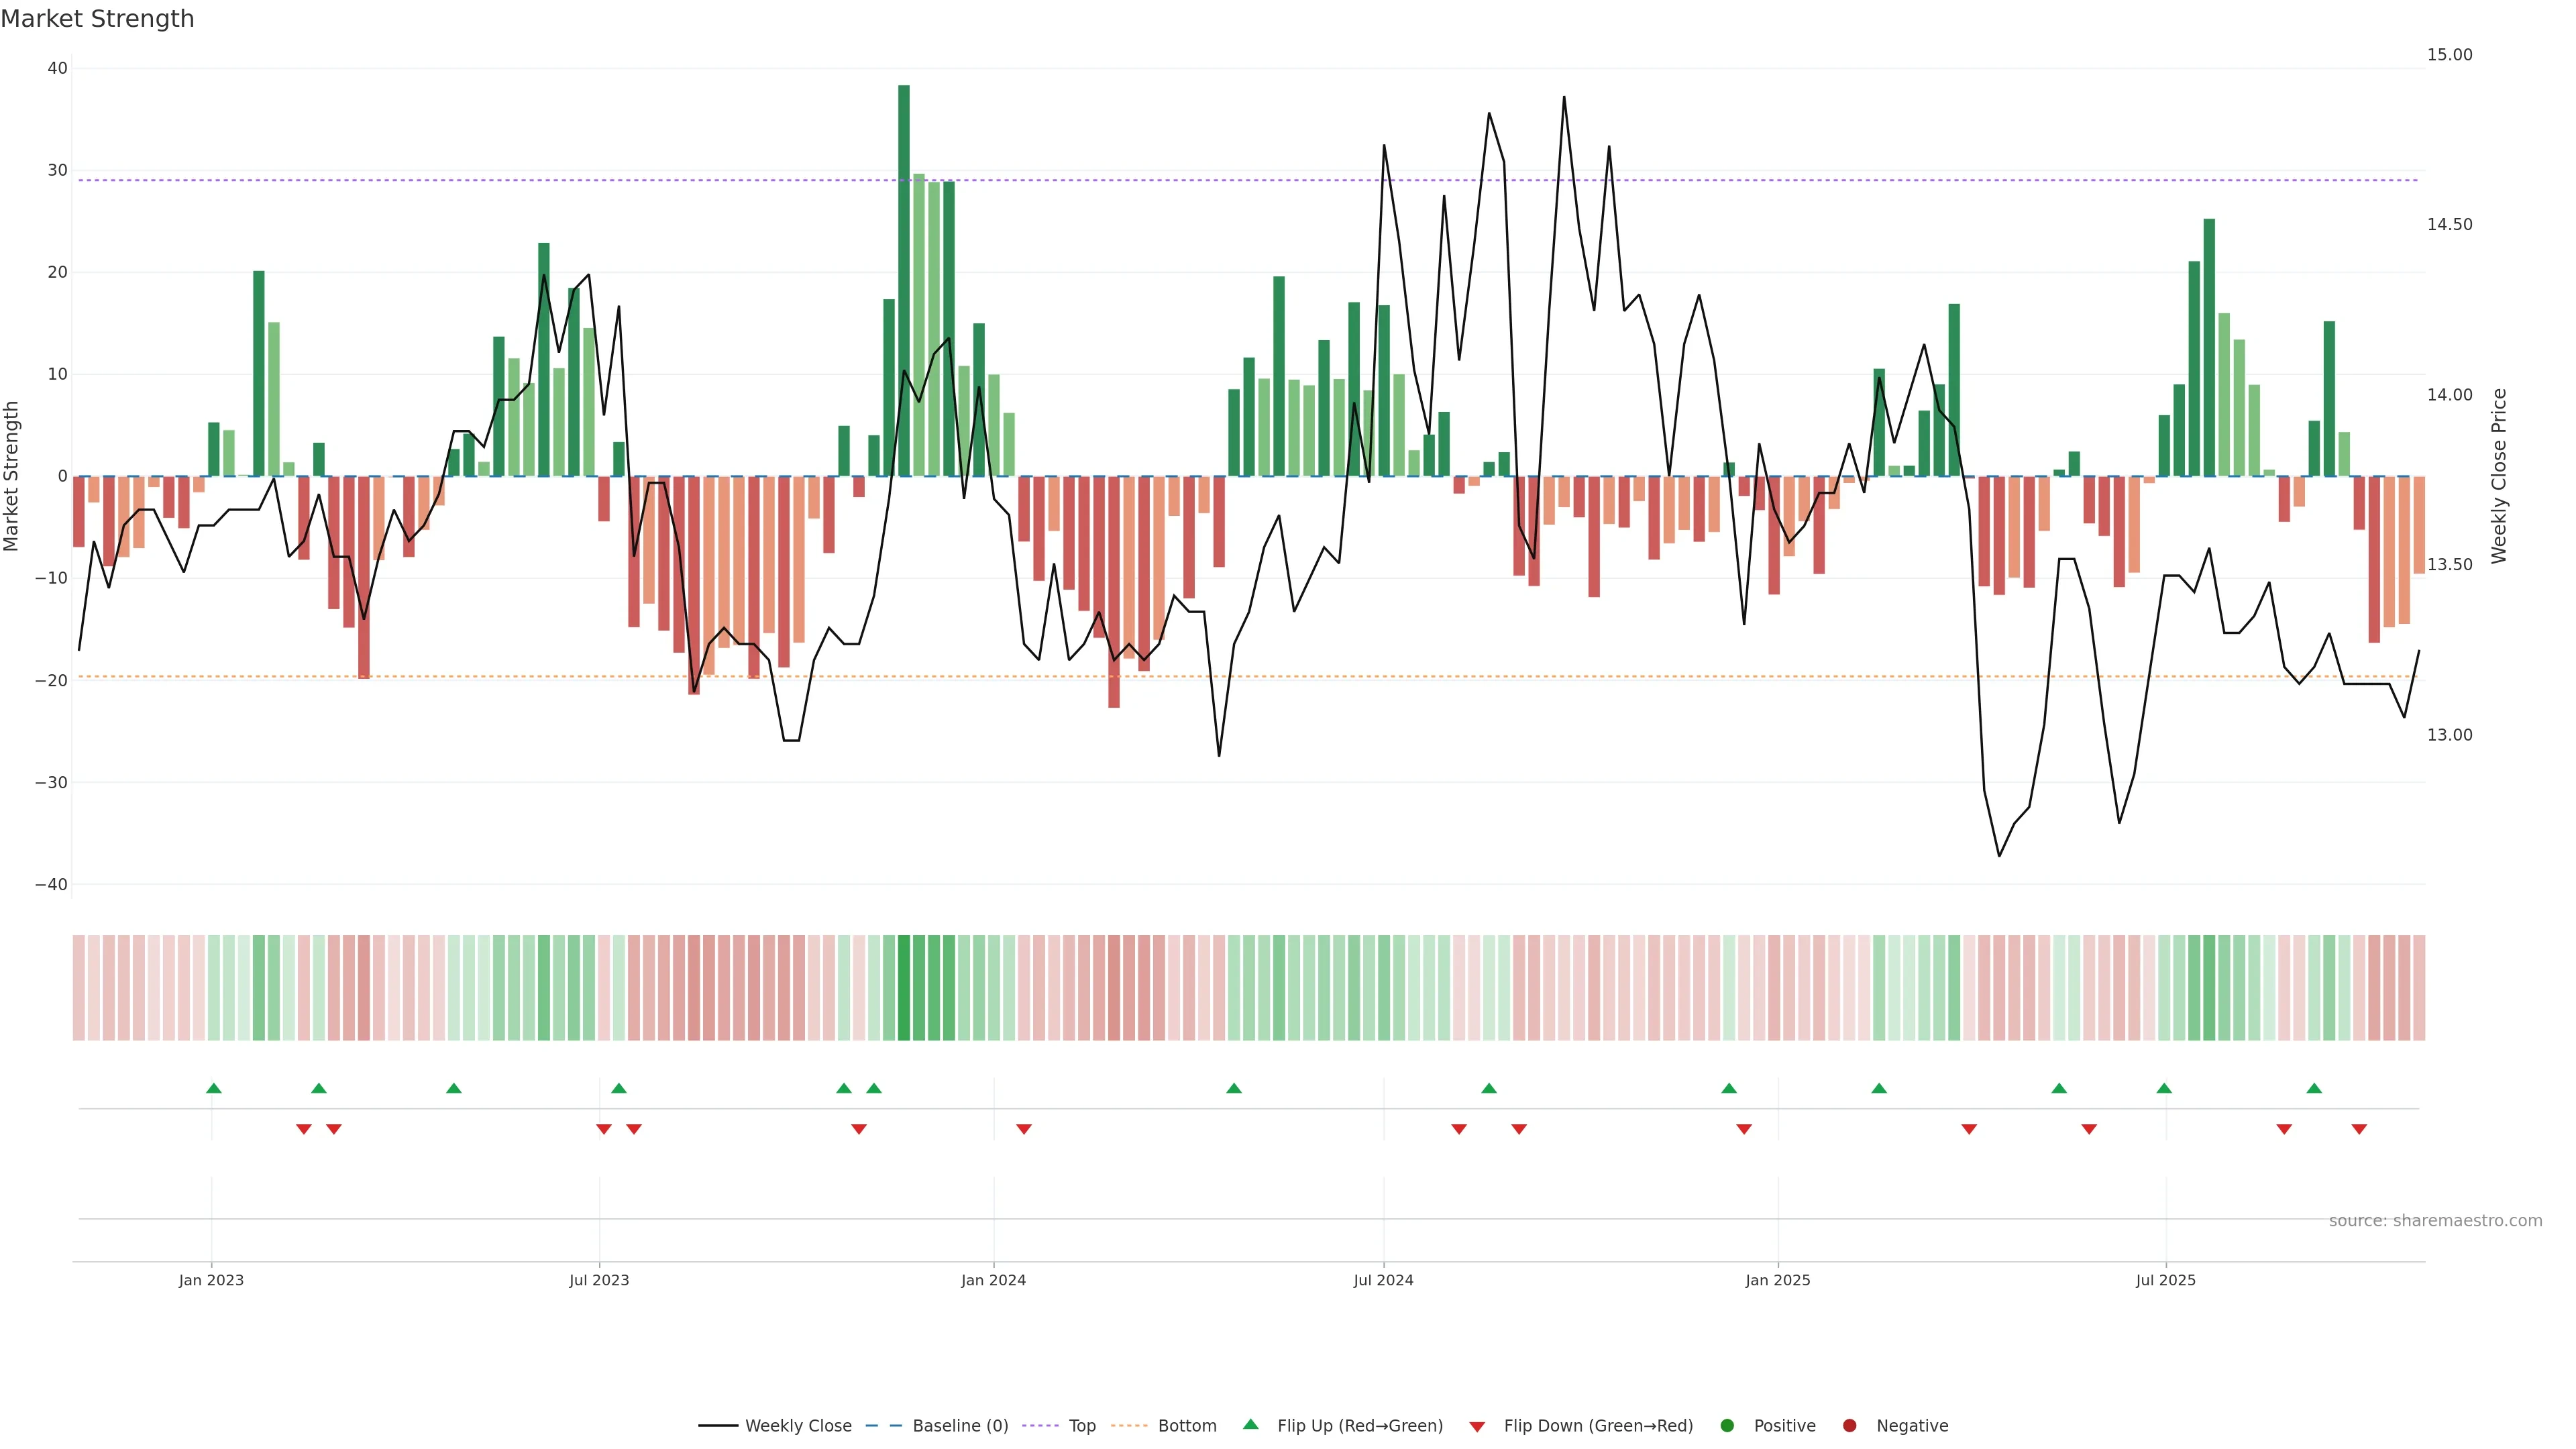Click darkest green cell in heatmap strip
The height and width of the screenshot is (1449, 2576).
pyautogui.click(x=904, y=988)
